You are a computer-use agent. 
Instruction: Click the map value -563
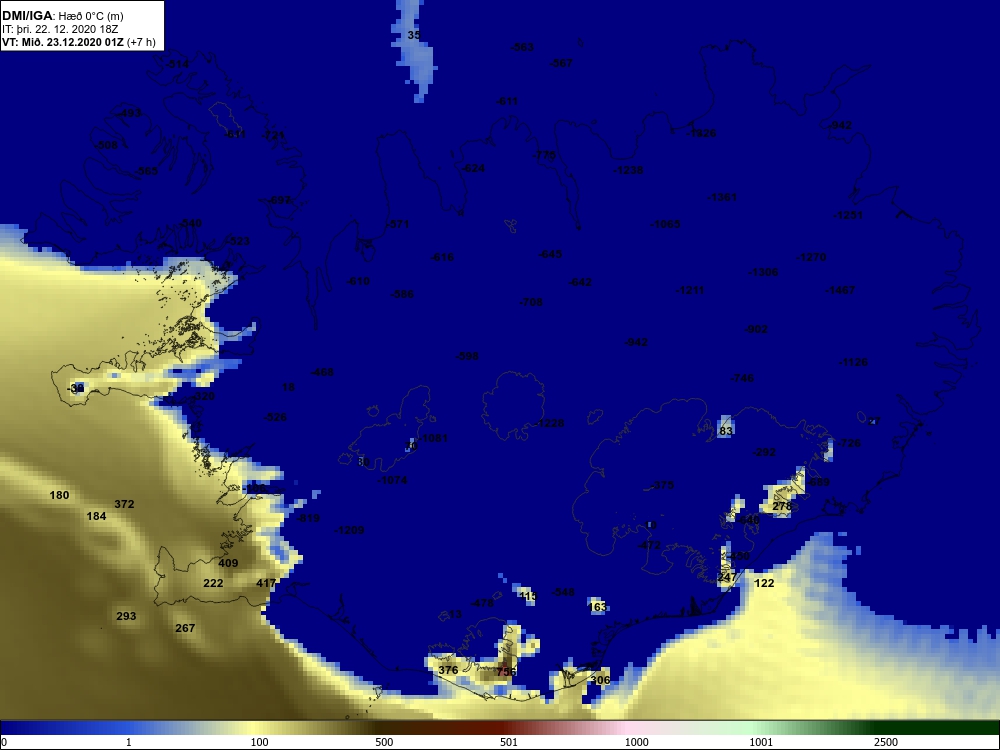click(x=523, y=47)
